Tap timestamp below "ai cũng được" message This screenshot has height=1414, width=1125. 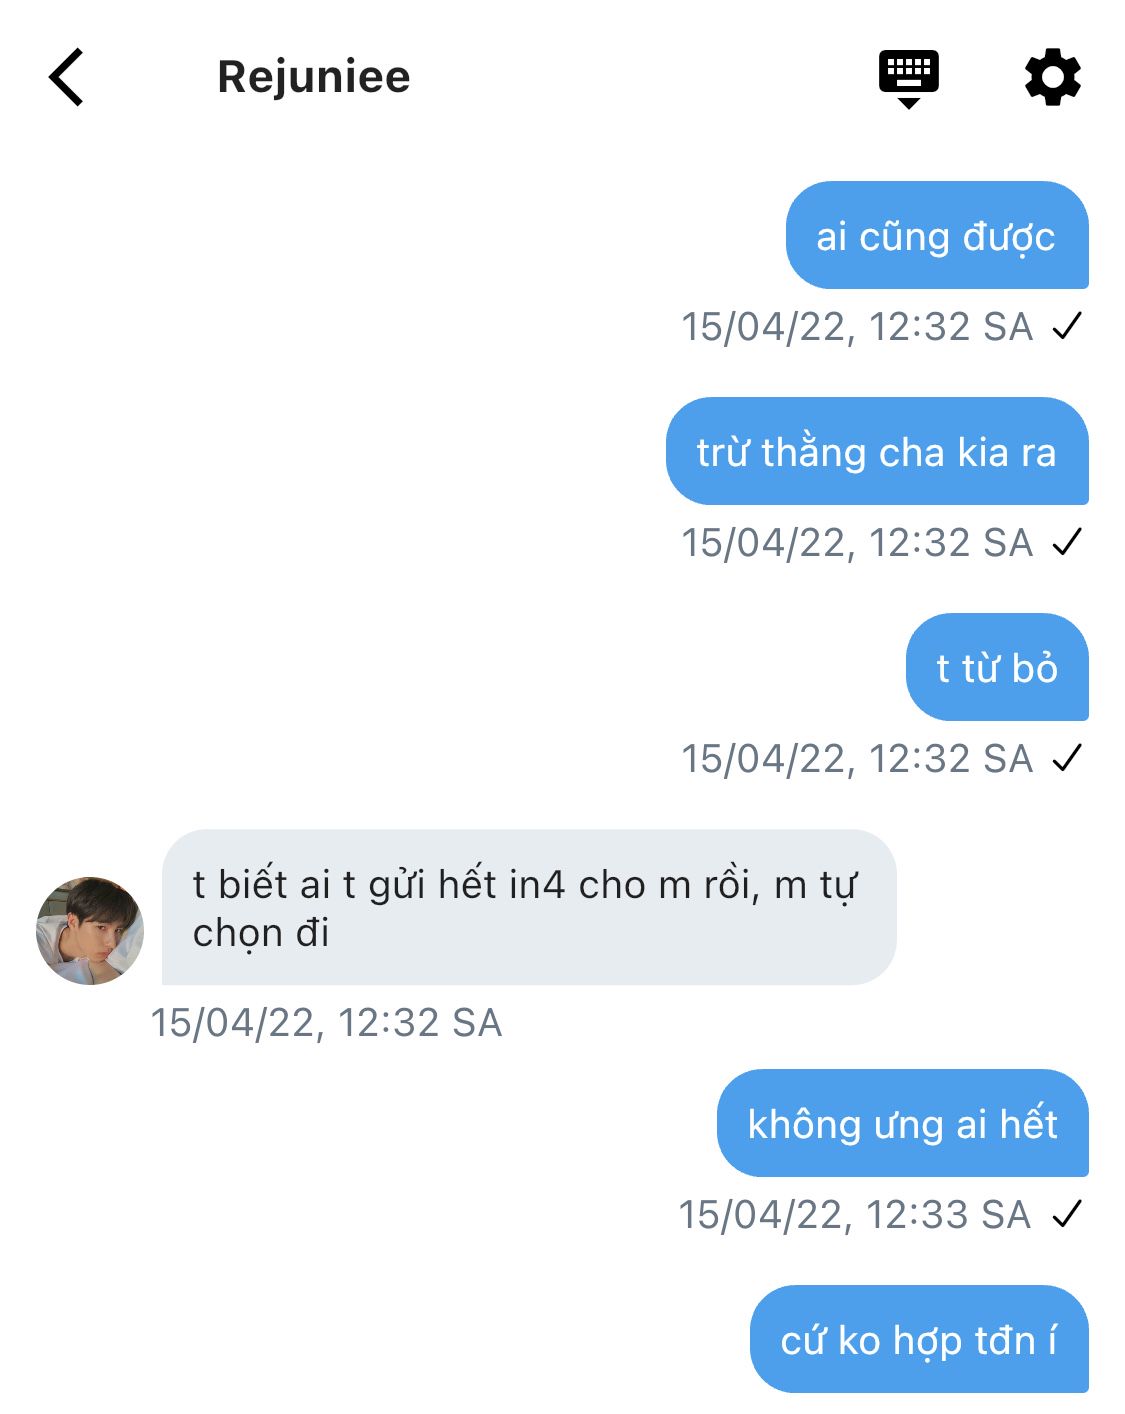point(856,327)
